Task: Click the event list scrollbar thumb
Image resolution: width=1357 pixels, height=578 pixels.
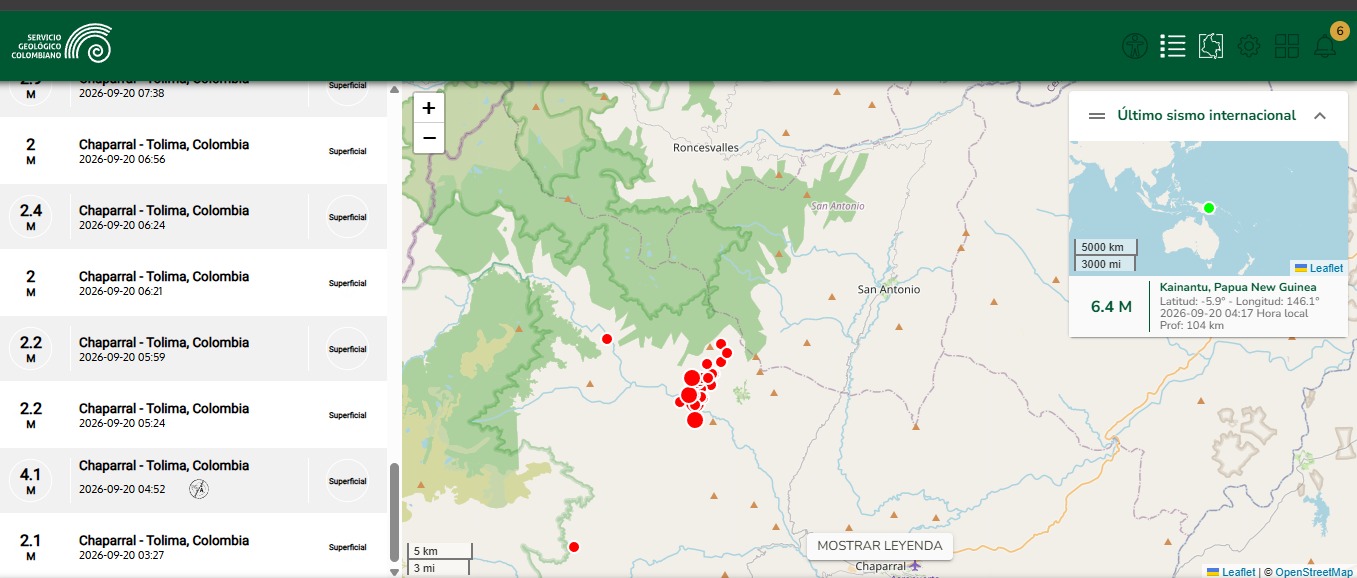Action: 394,511
